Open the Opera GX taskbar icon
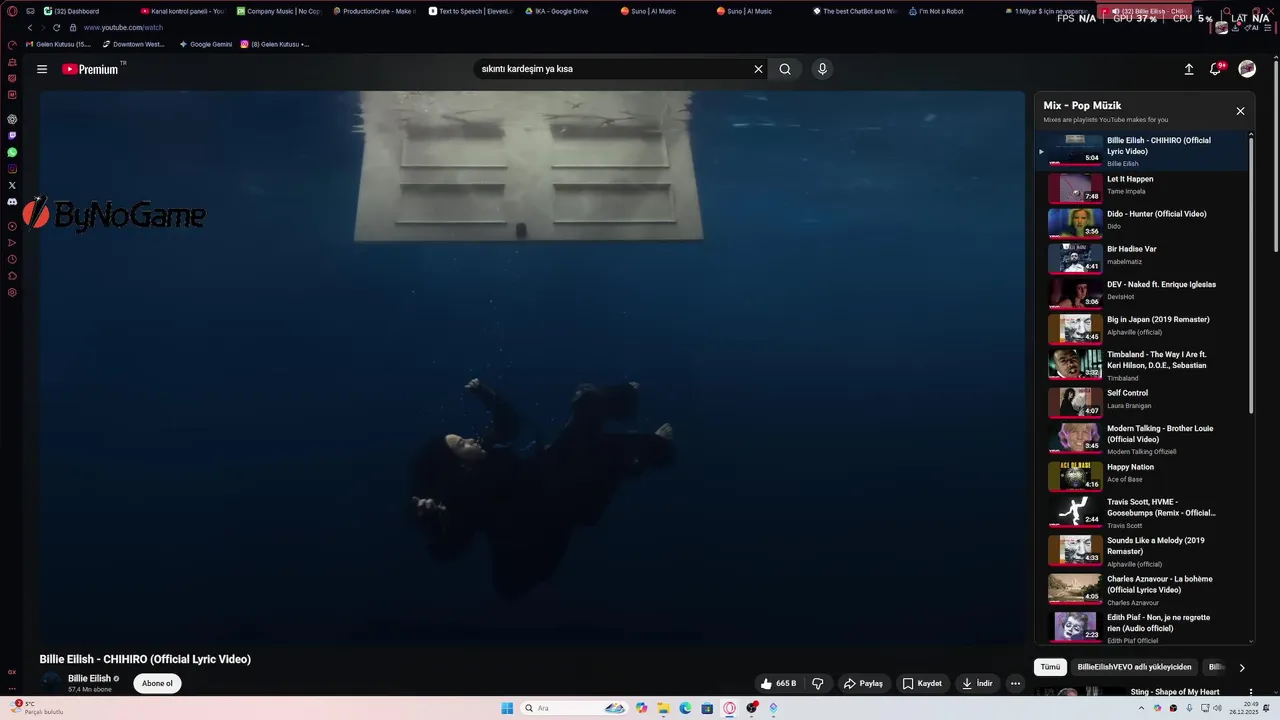Screen dimensions: 1280x720 [x=730, y=708]
